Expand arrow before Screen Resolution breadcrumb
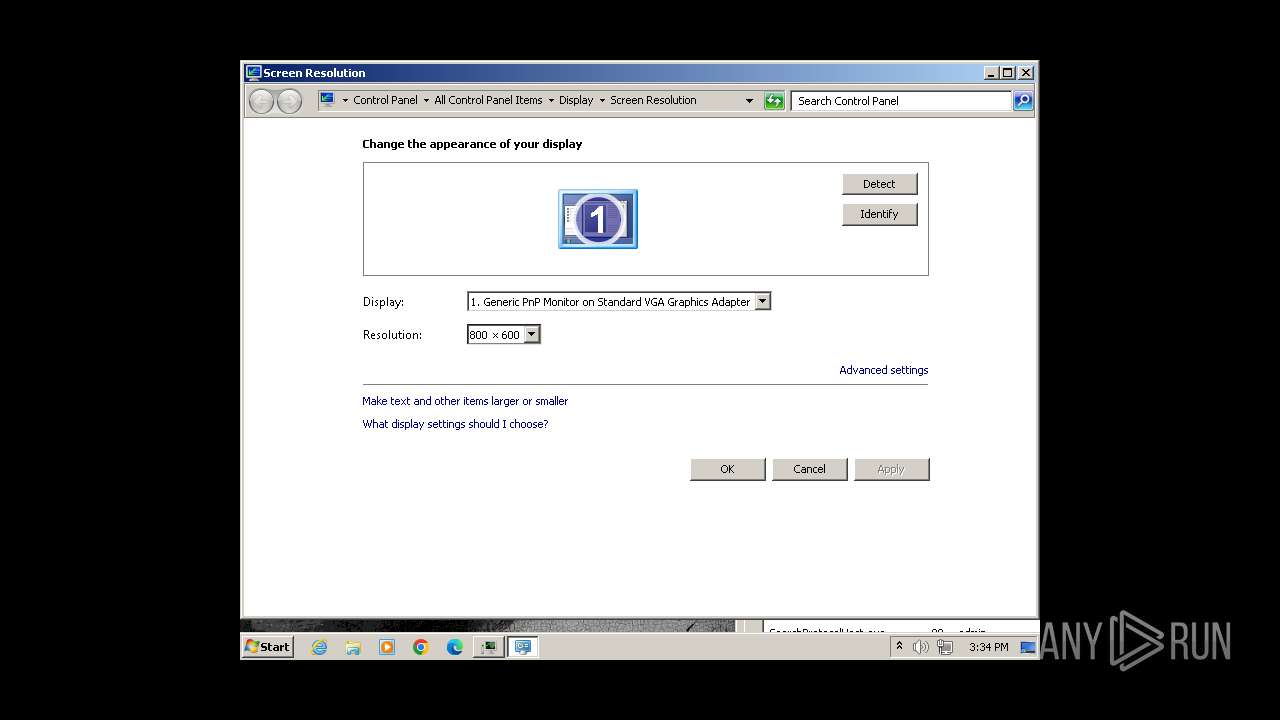Viewport: 1280px width, 720px height. (602, 101)
